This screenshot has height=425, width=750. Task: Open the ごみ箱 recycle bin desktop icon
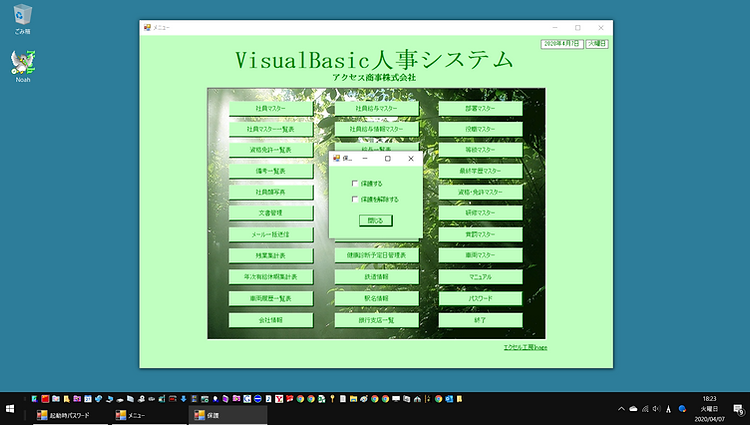pos(22,19)
